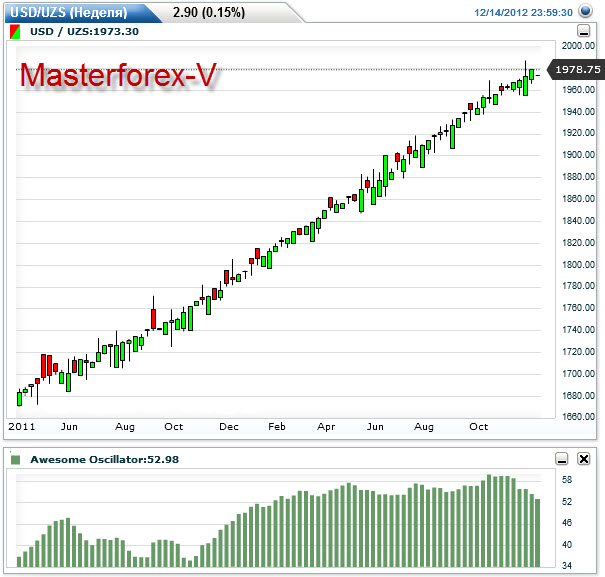Click the 2.90 (0.15%) change value

209,12
